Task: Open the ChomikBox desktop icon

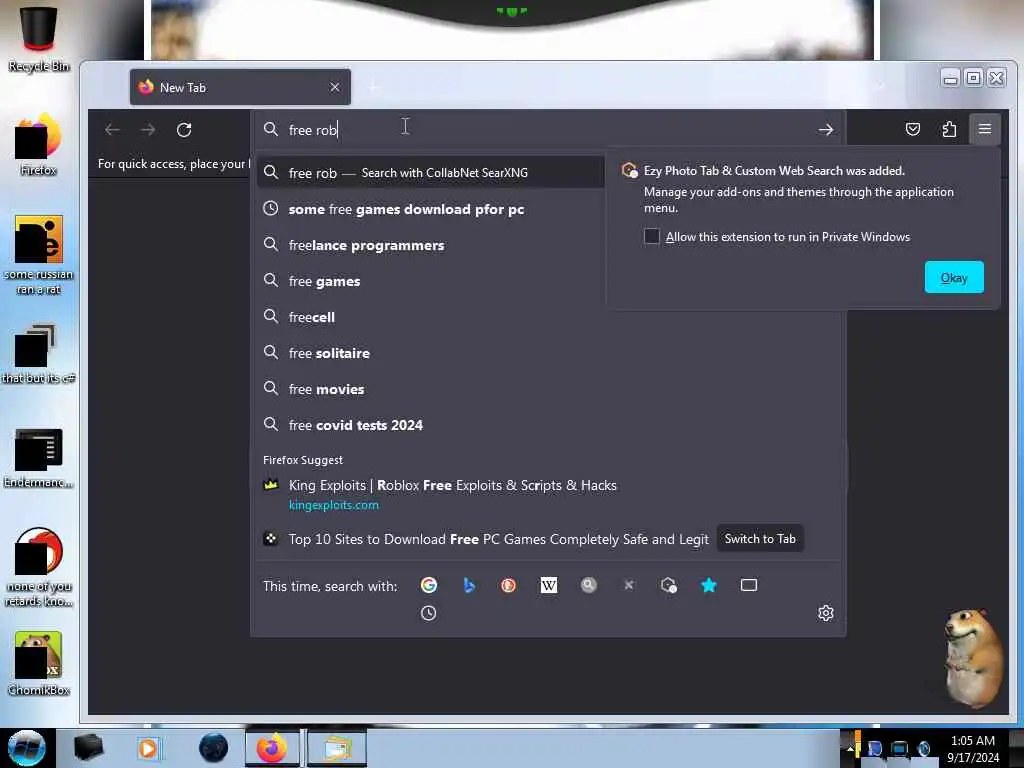Action: [x=39, y=663]
